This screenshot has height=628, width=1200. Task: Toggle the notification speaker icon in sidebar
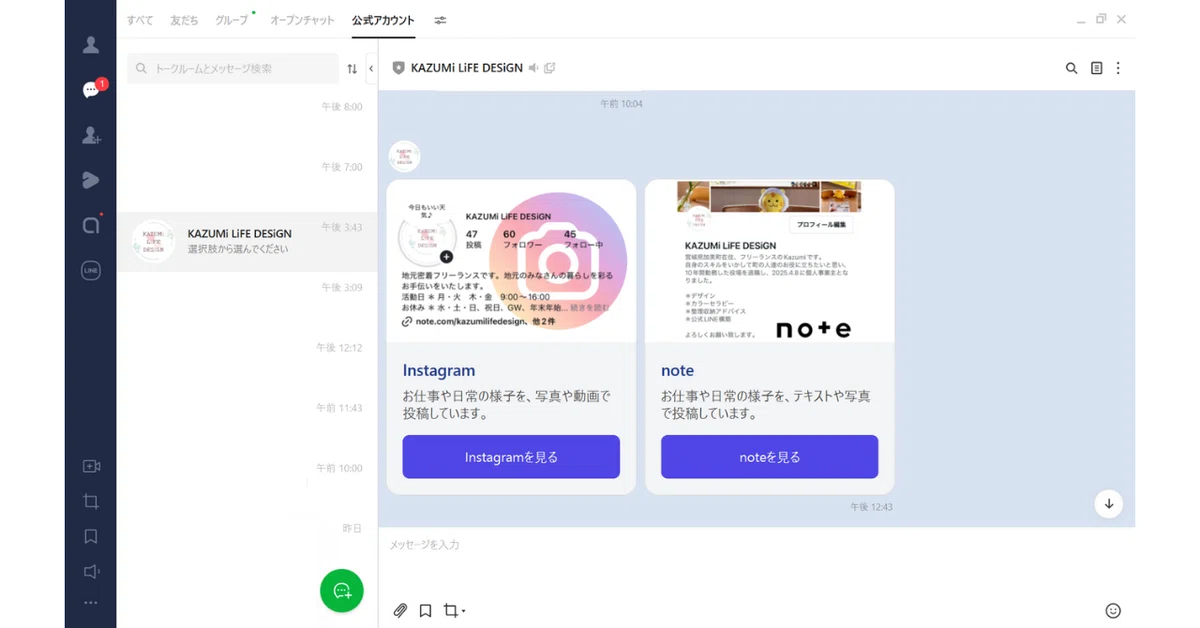91,572
